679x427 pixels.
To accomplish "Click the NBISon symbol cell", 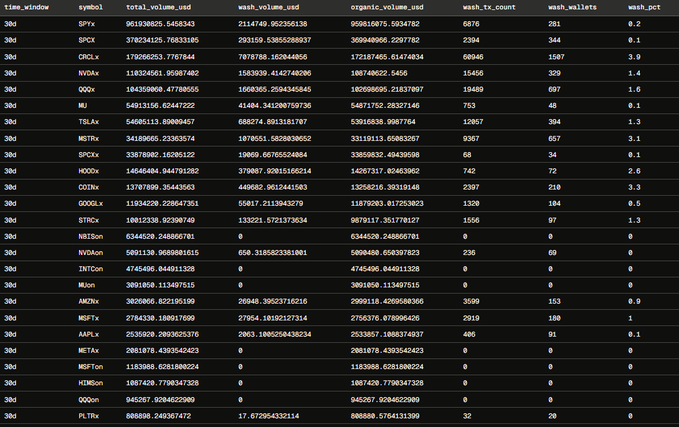I will [91, 236].
